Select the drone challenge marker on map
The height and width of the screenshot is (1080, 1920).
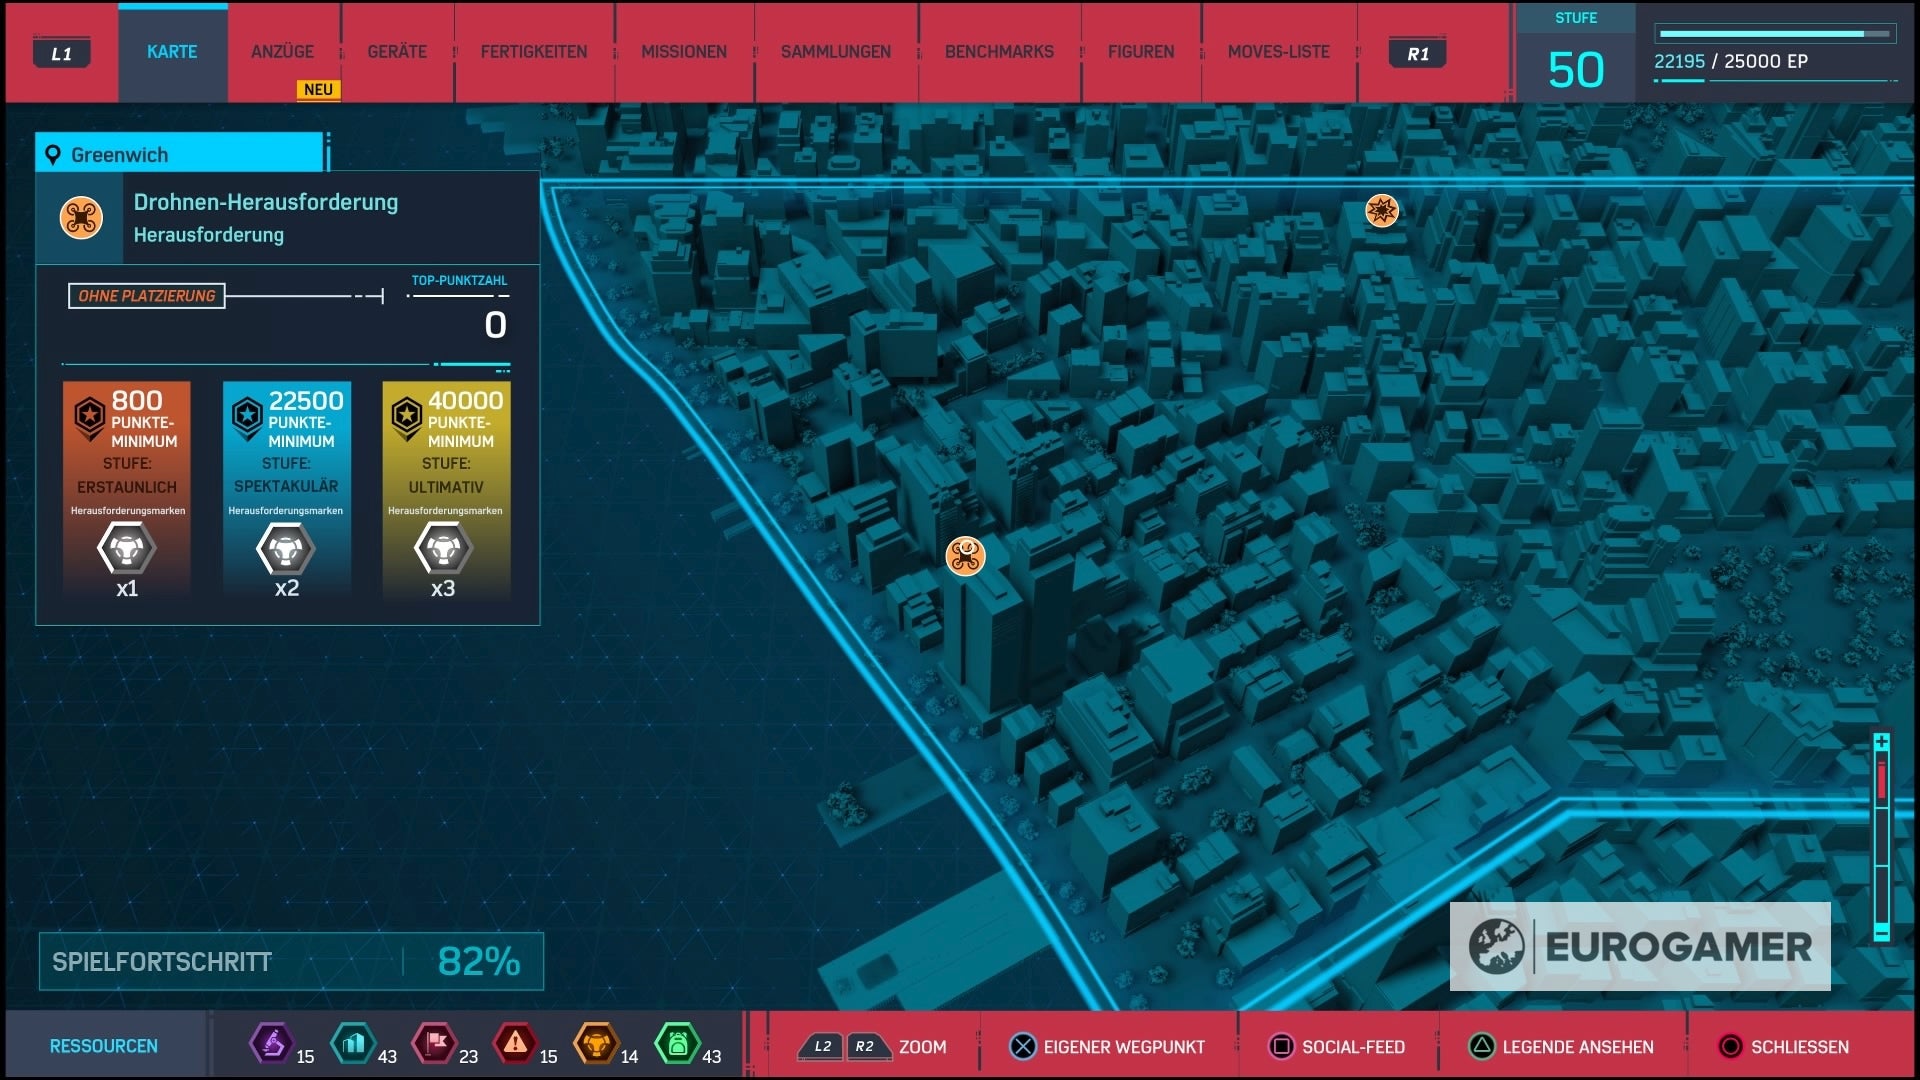[x=965, y=556]
